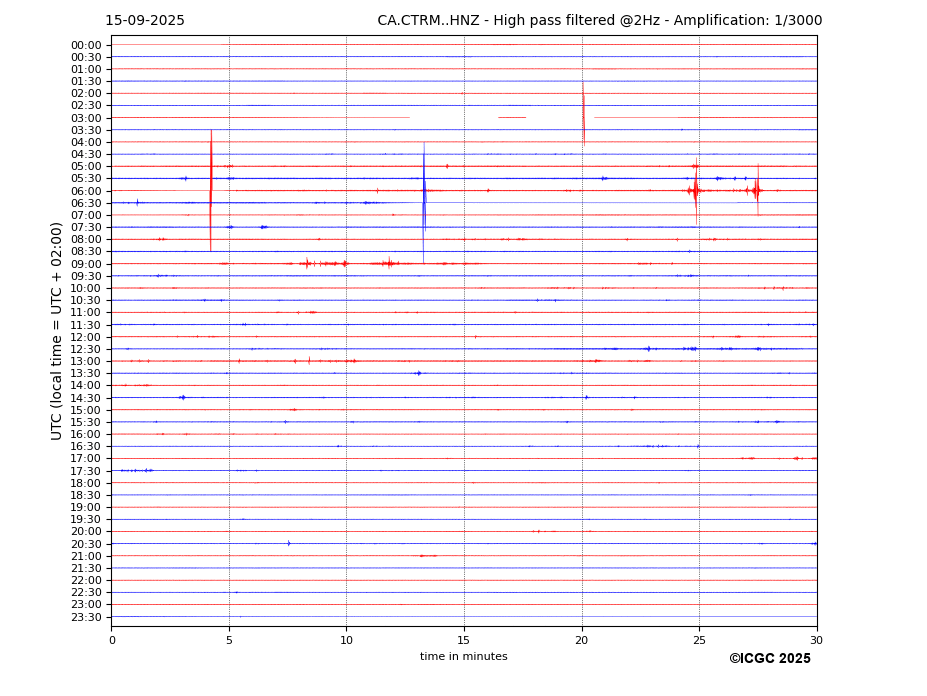Click the 13:30 row time label

(x=86, y=374)
